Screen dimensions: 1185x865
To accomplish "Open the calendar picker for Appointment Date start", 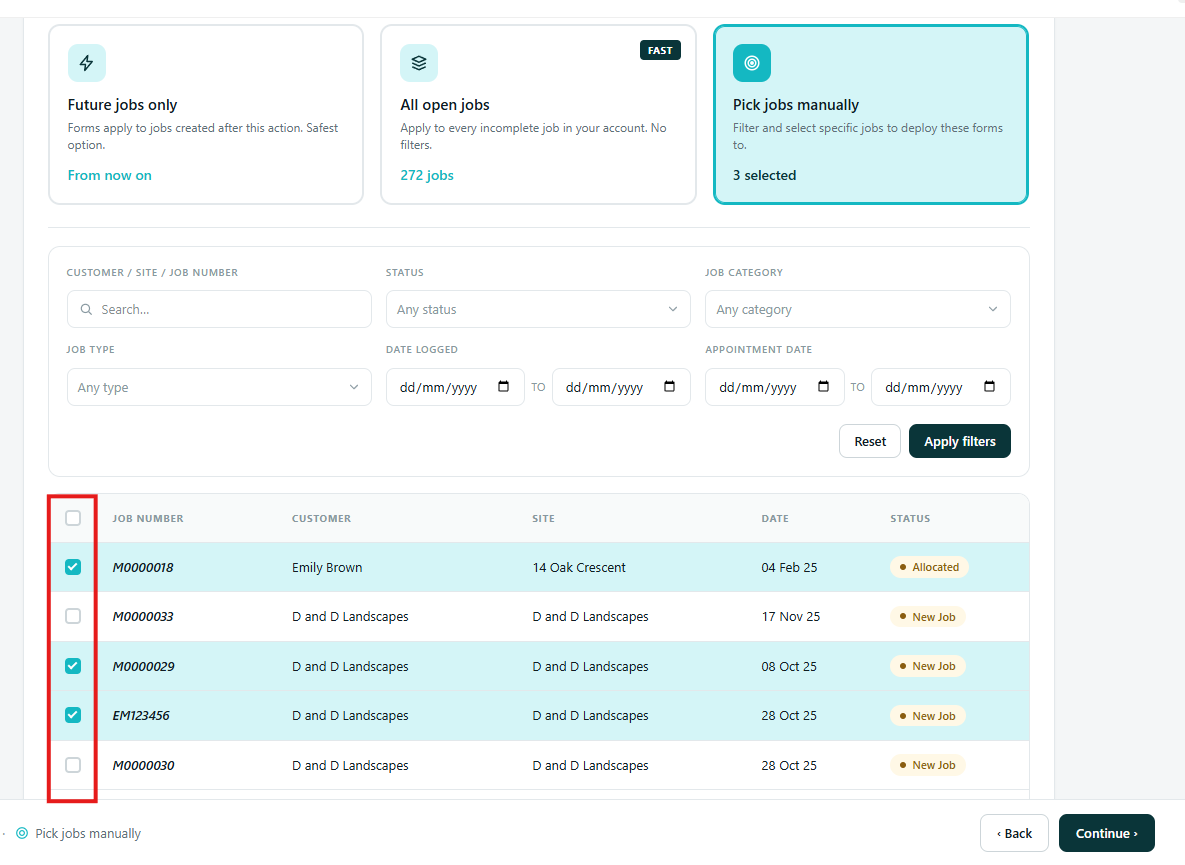I will tap(824, 387).
